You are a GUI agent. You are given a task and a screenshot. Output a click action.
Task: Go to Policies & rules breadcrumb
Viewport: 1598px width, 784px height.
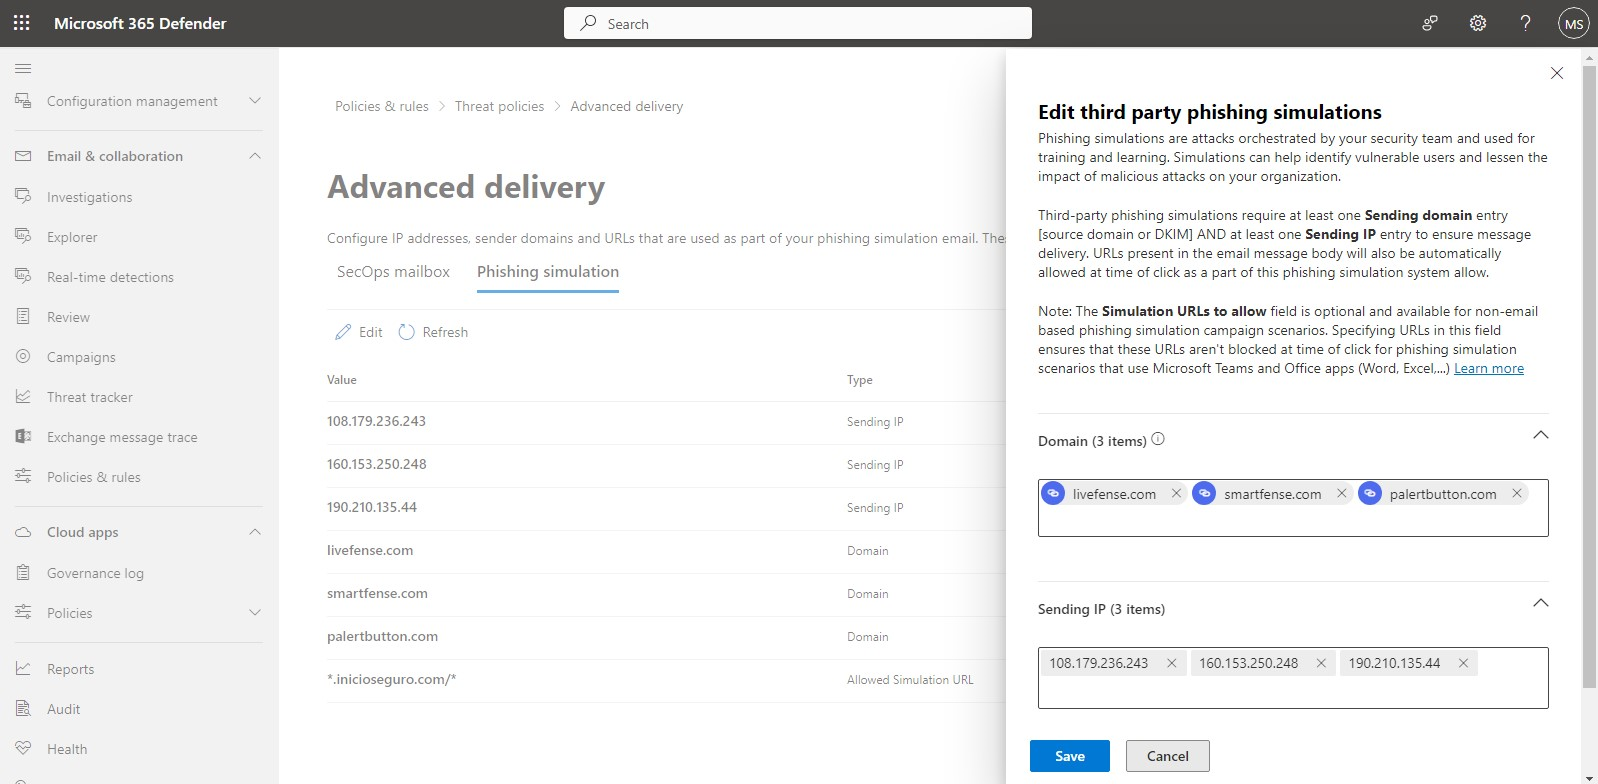(382, 106)
